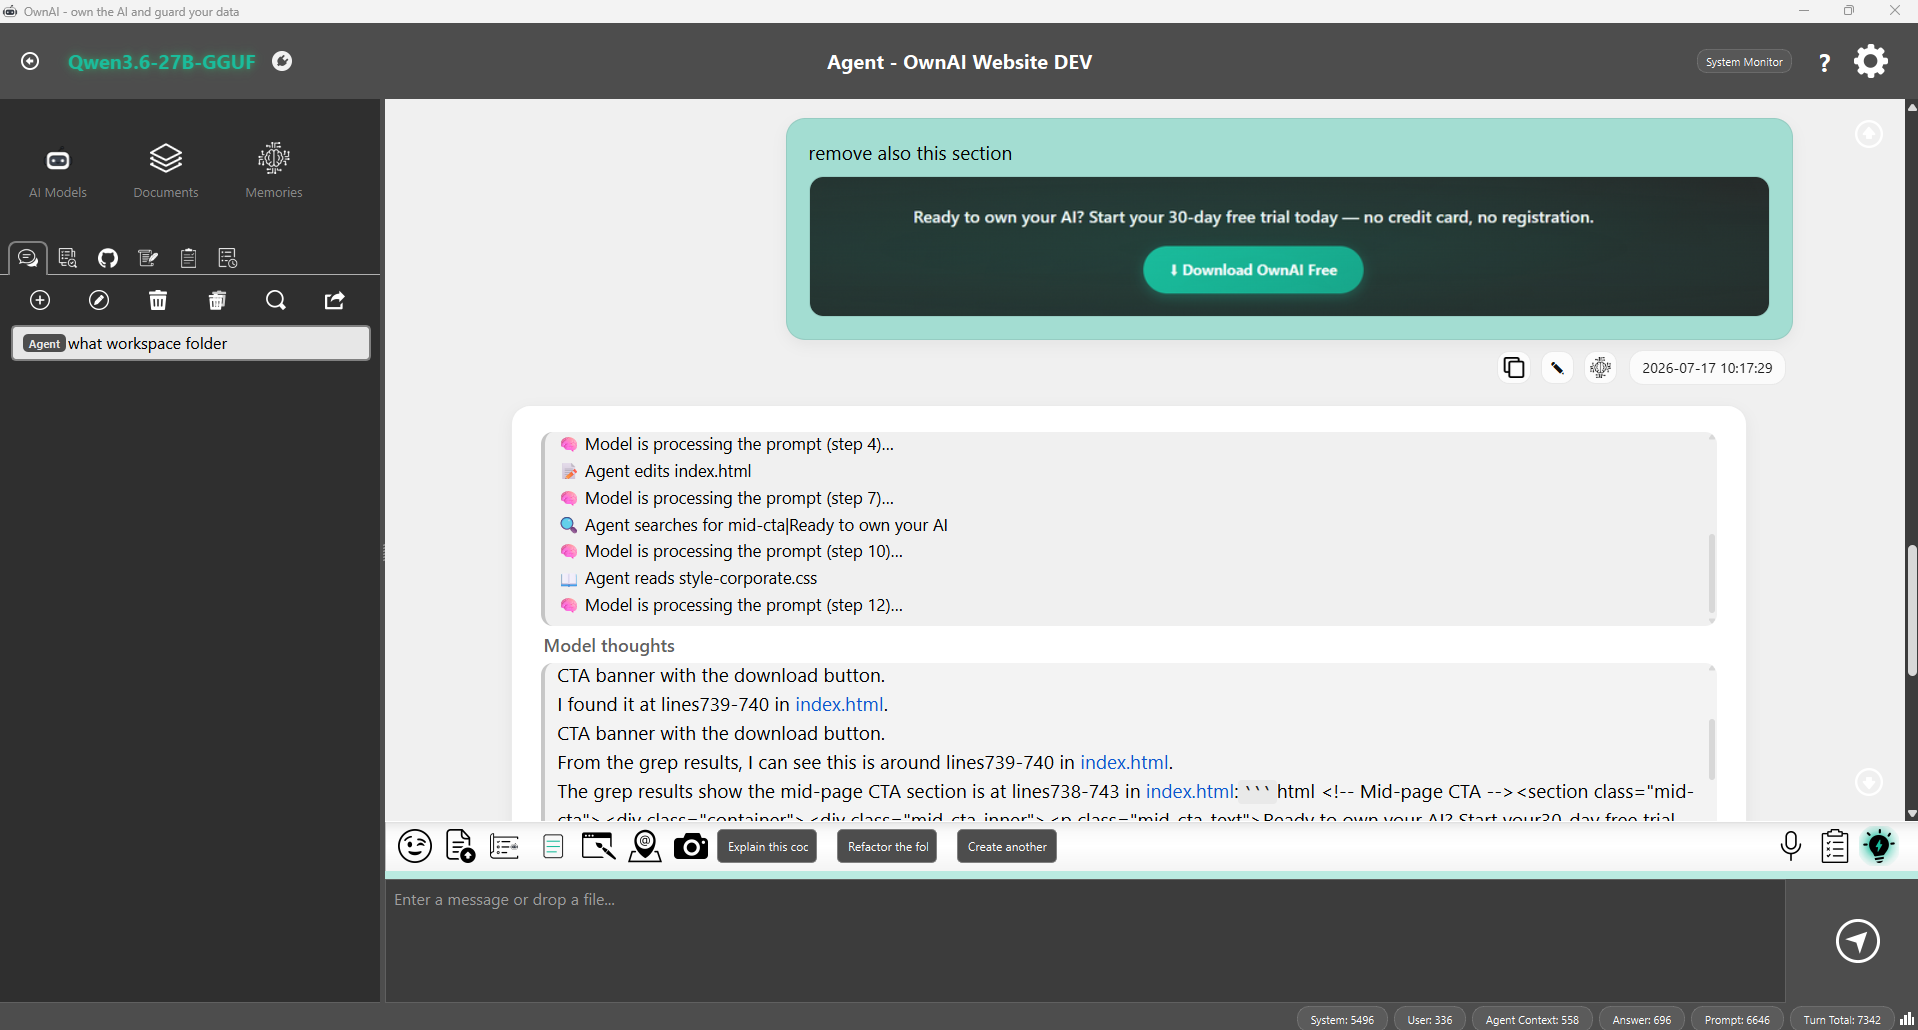Click the main chat vertical scrollbar thumb
This screenshot has height=1030, width=1918.
click(1912, 610)
